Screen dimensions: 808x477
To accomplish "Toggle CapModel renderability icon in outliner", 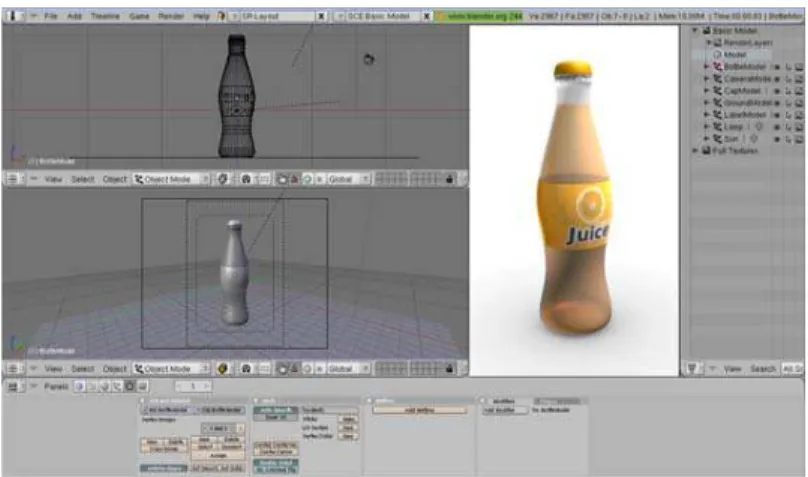I will (799, 91).
